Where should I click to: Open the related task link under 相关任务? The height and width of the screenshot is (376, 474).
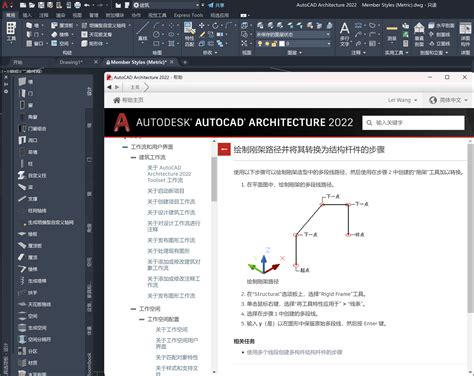pos(295,352)
